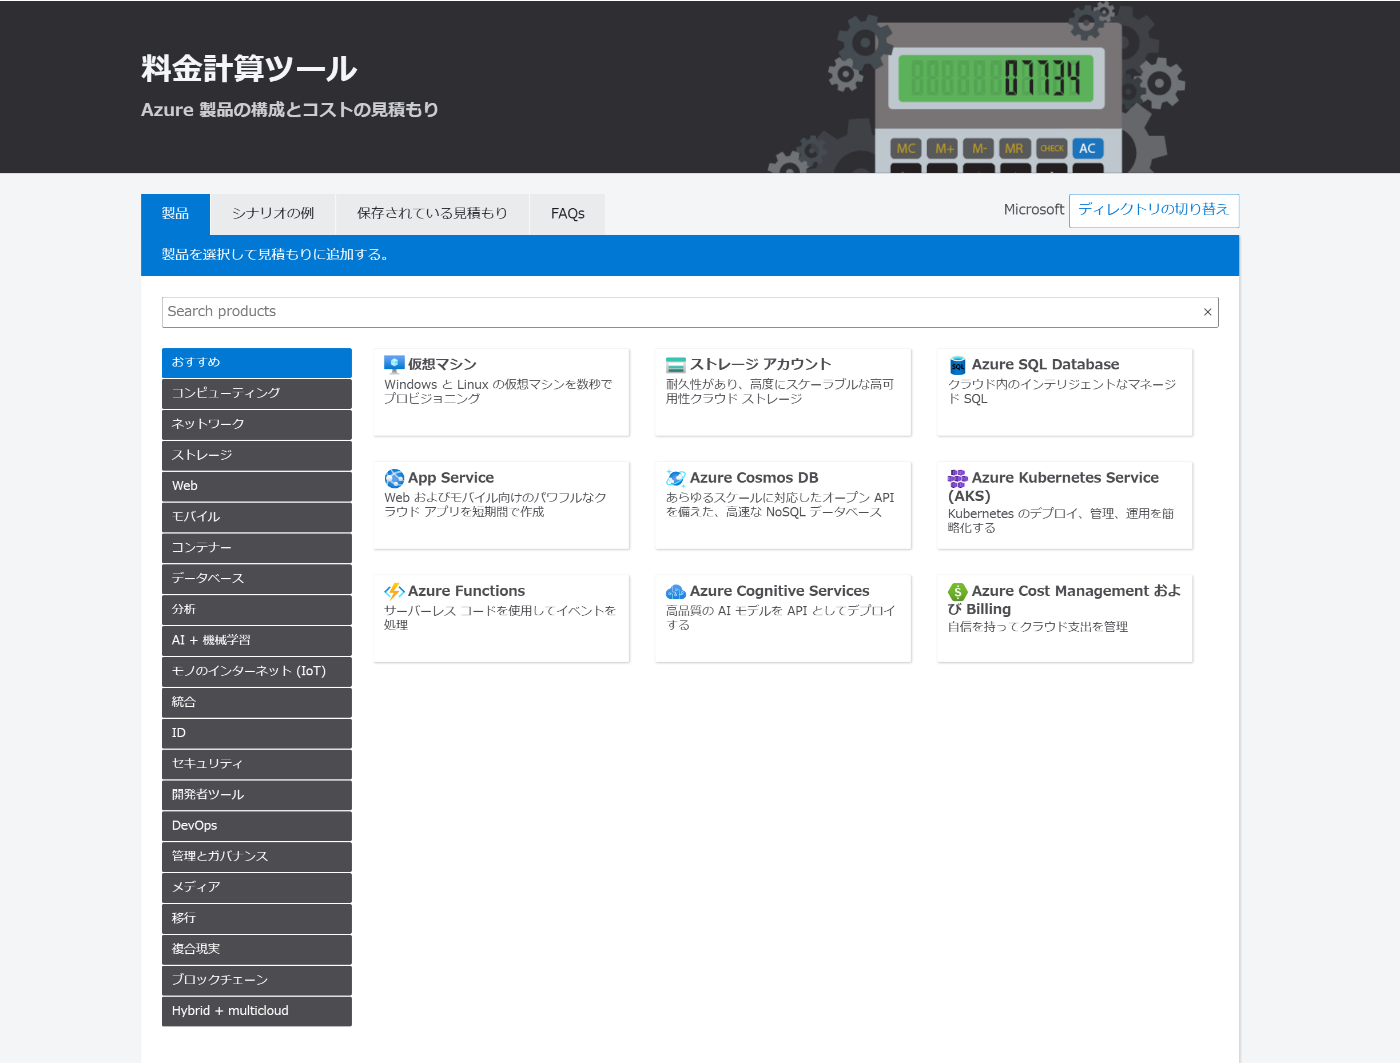Screen dimensions: 1400x1063
Task: Click the App Service globe icon
Action: 394,478
